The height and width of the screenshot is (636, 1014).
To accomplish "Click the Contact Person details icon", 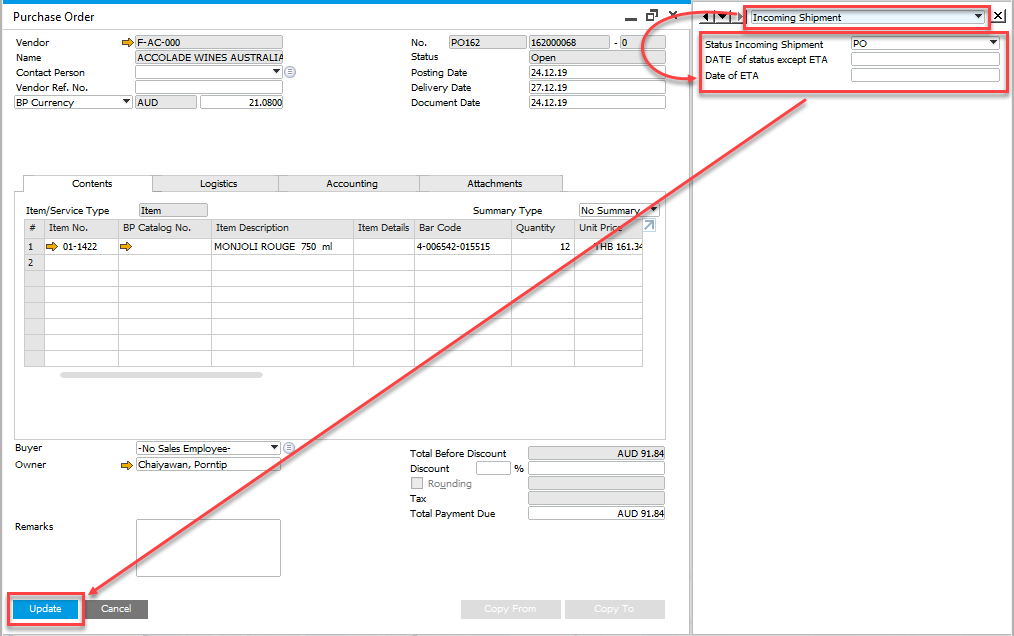I will coord(290,72).
